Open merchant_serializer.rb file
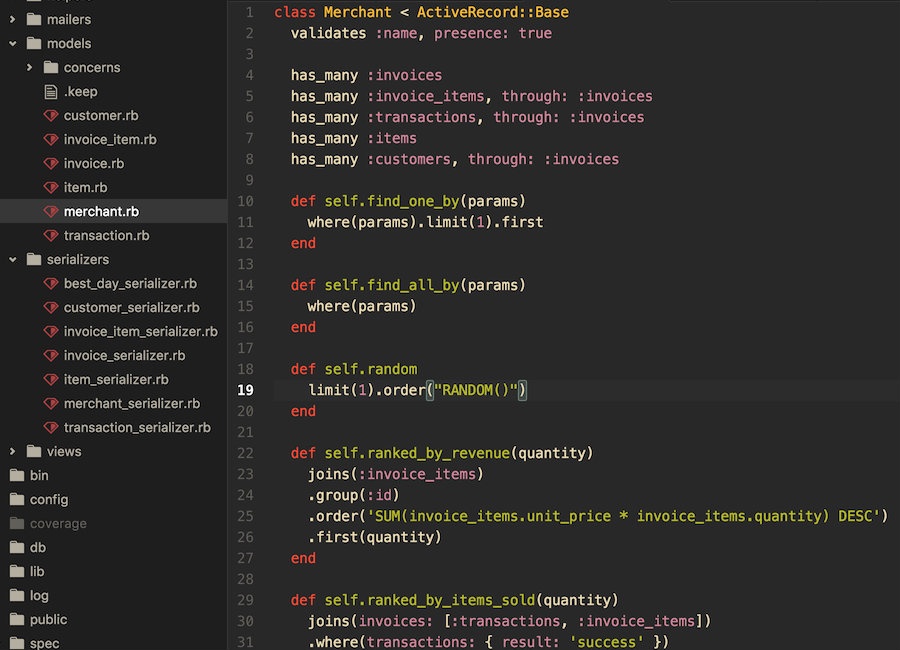 click(132, 404)
